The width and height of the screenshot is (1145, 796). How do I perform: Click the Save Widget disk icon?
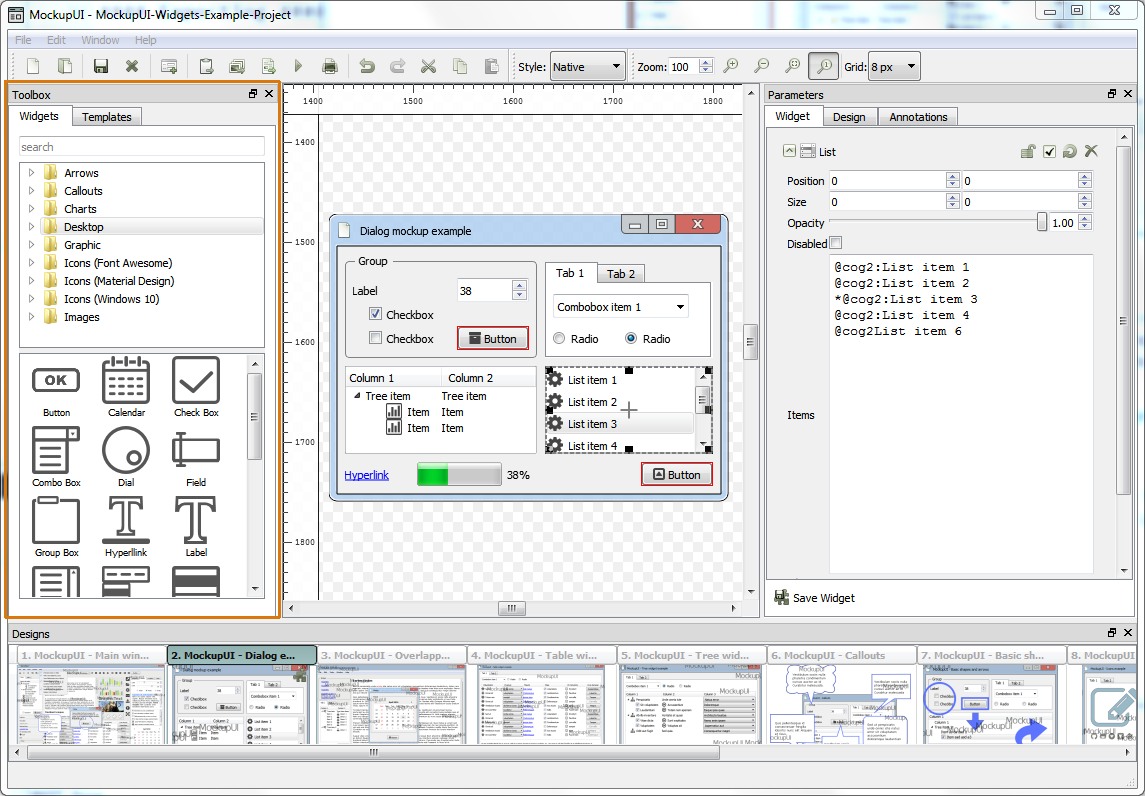[781, 597]
